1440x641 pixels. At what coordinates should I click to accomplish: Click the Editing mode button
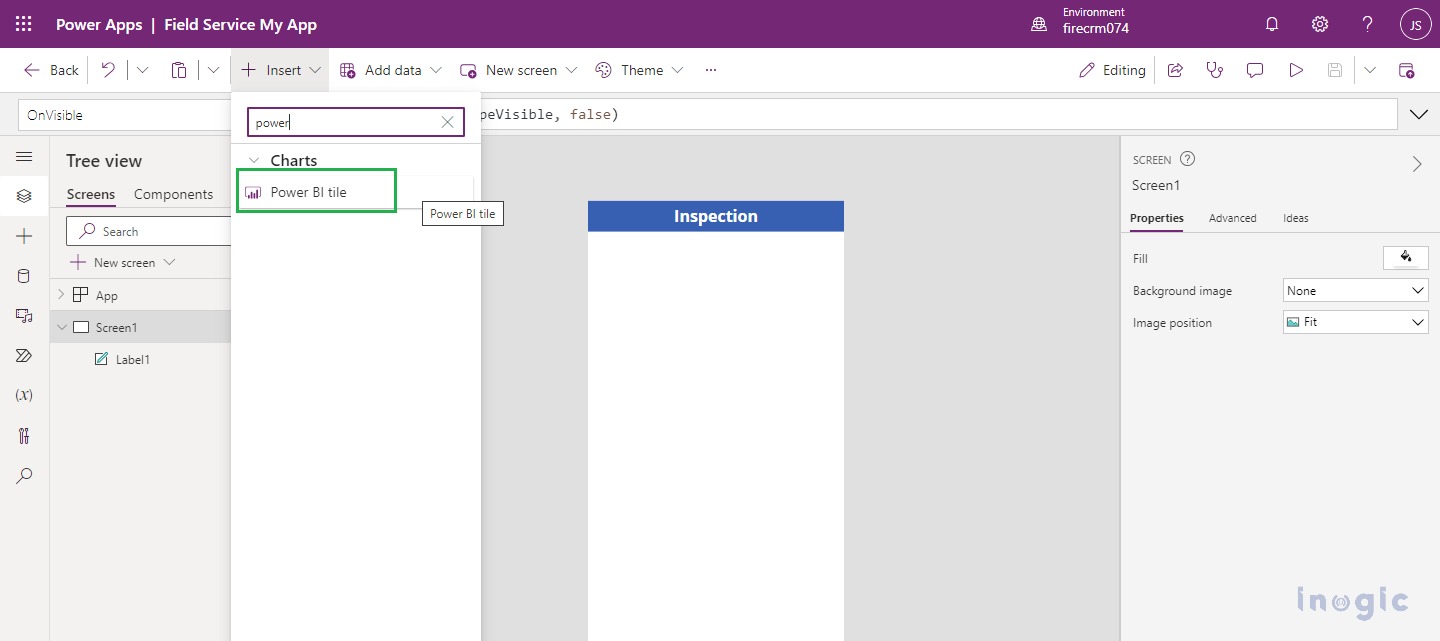point(1112,70)
